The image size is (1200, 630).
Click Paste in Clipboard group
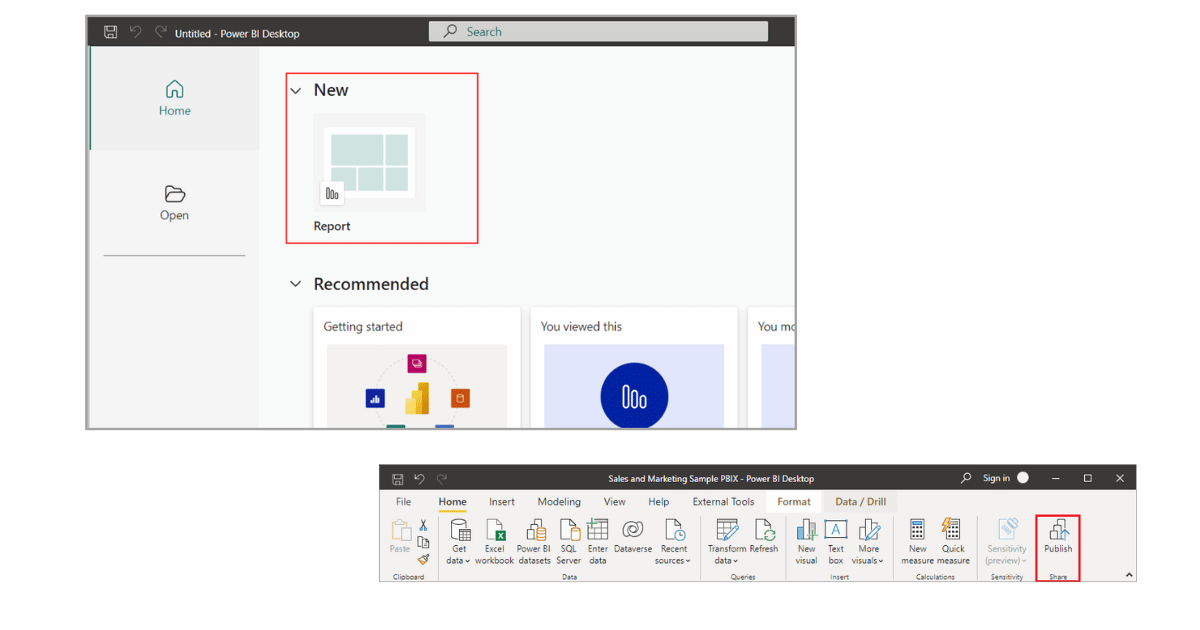pos(400,537)
